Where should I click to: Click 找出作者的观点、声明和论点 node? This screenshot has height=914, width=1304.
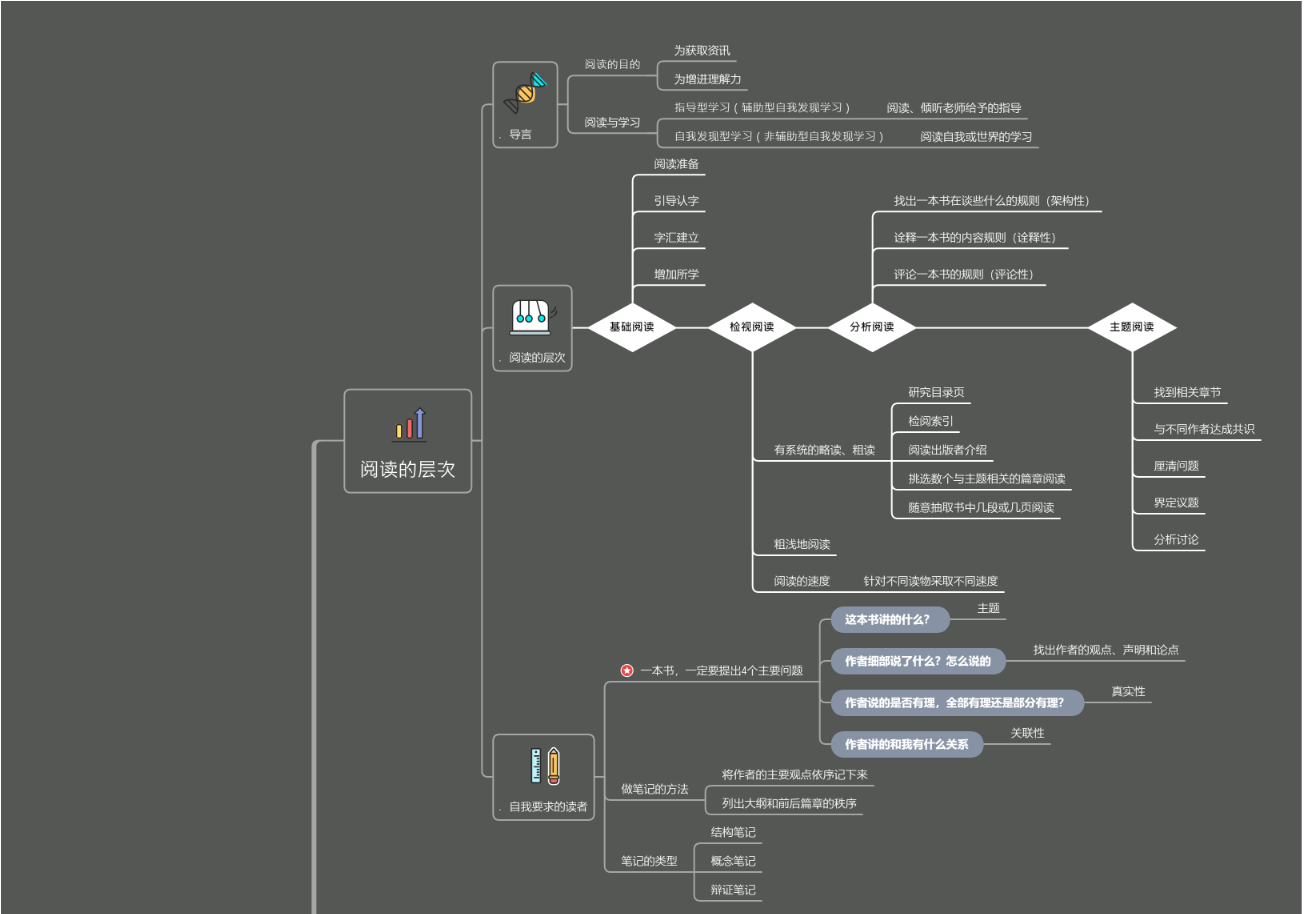[x=1106, y=650]
